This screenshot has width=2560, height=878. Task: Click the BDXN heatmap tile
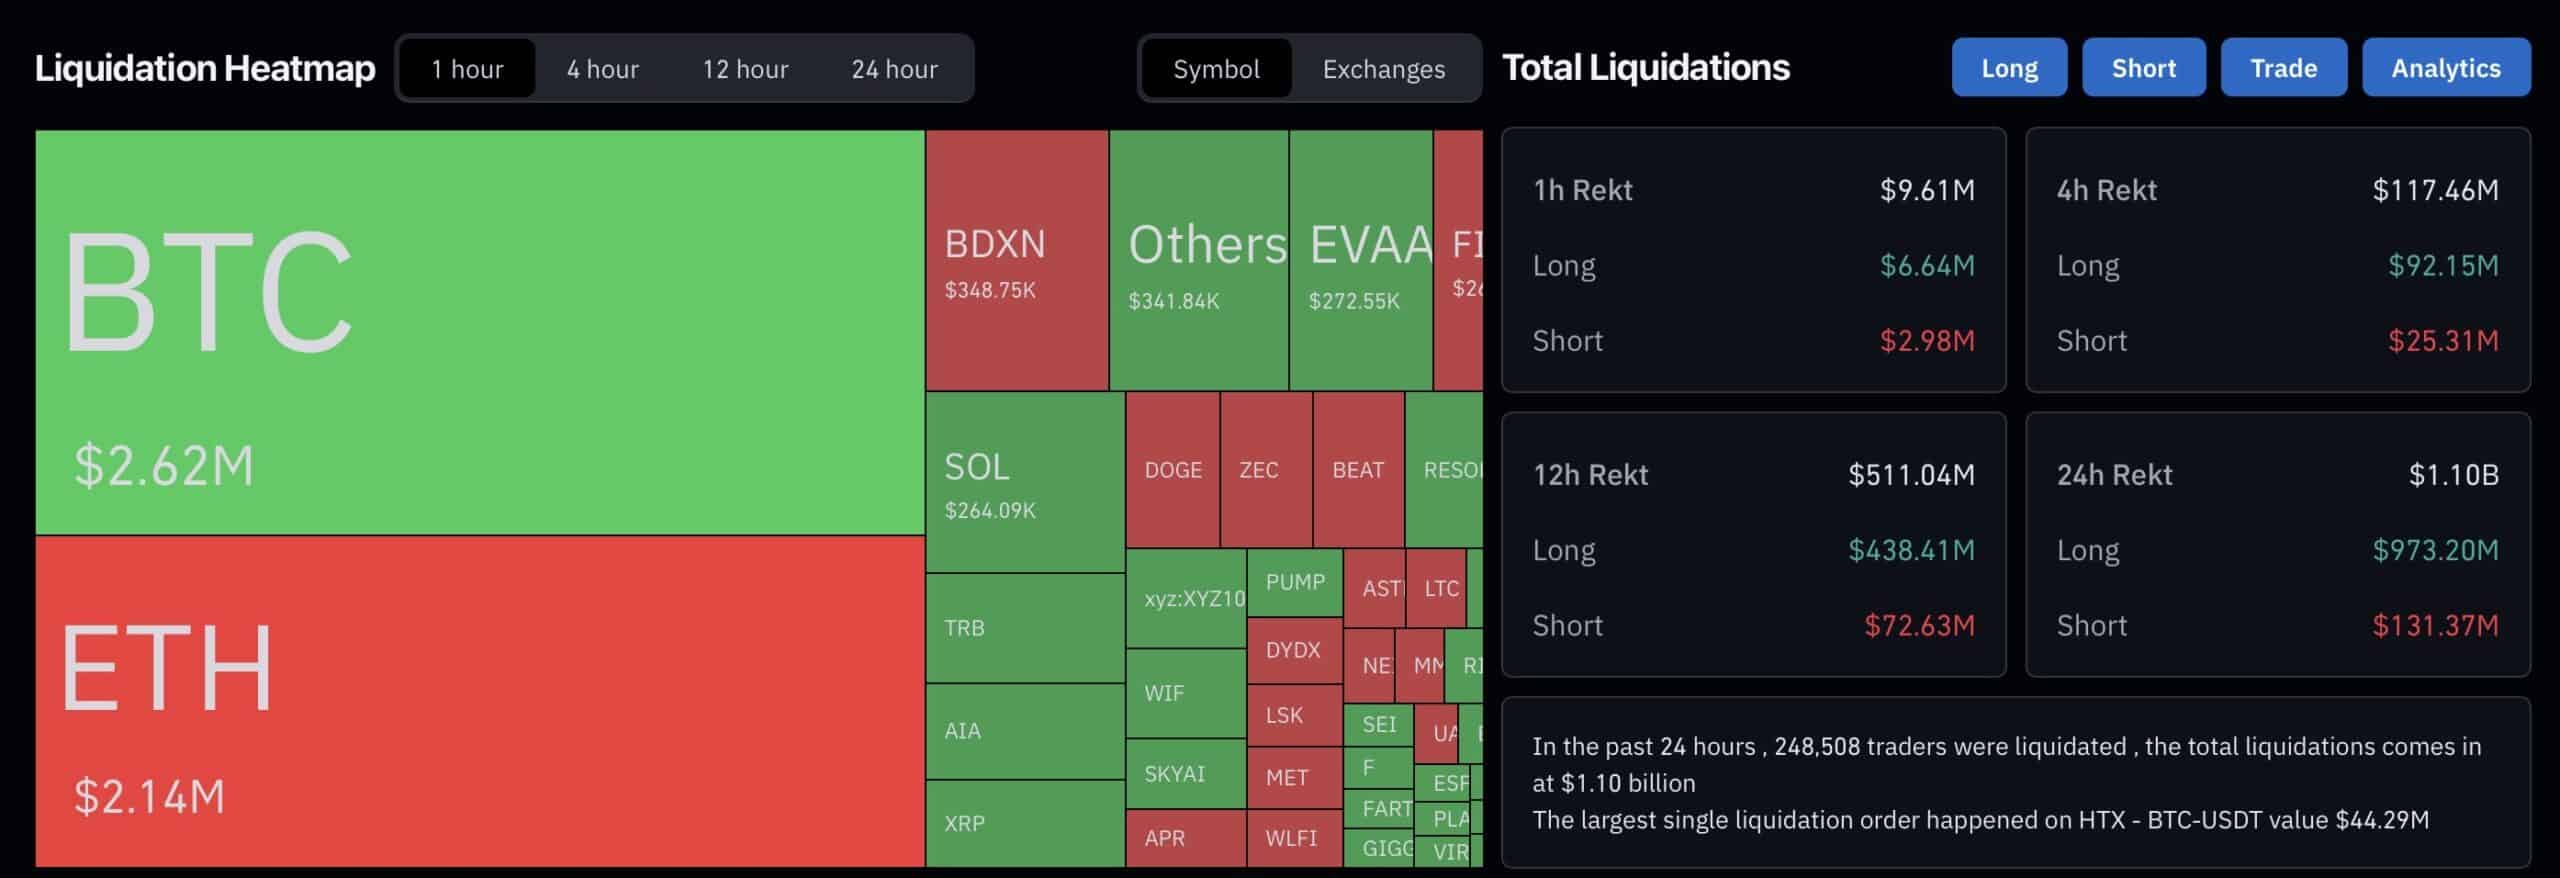coord(1015,260)
